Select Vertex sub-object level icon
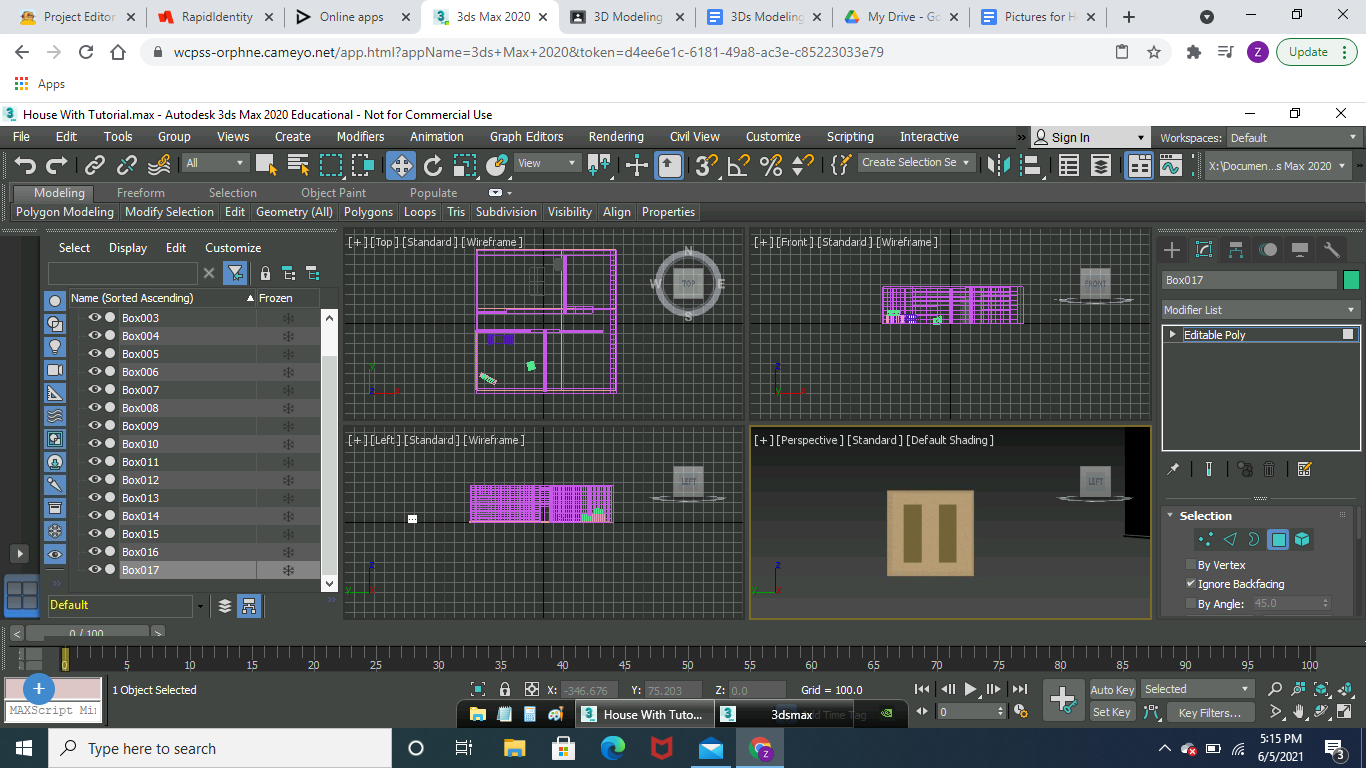This screenshot has width=1366, height=768. (1205, 540)
